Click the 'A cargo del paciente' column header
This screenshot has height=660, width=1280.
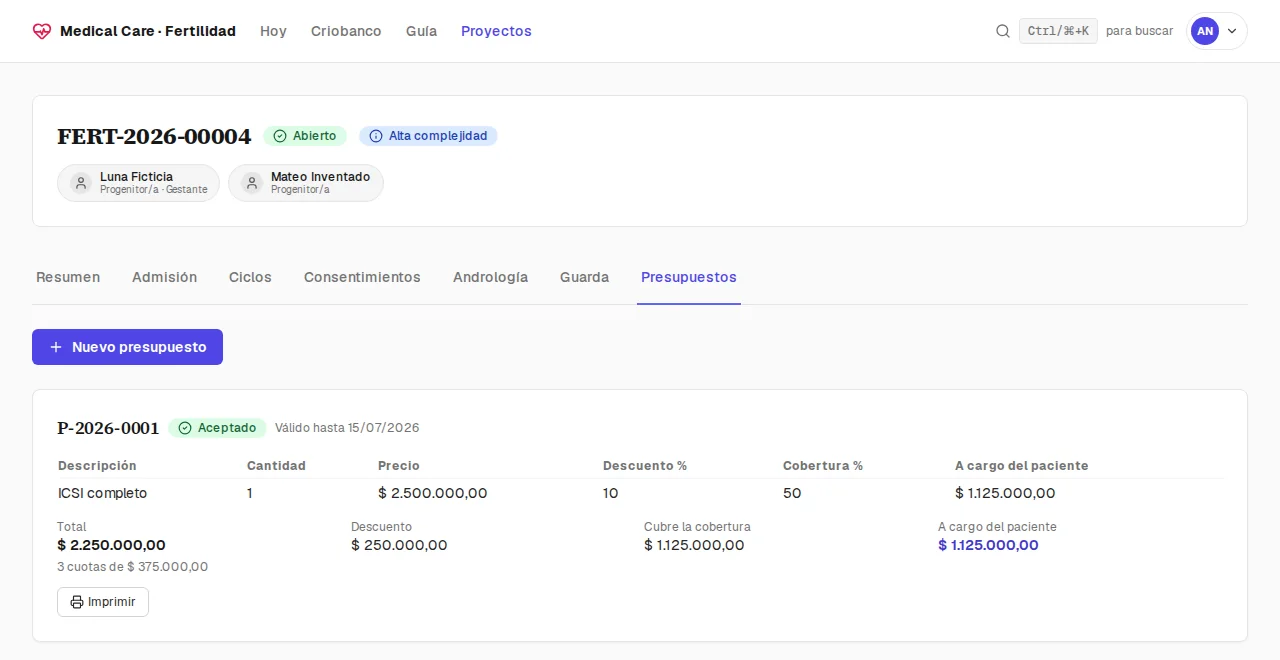pos(1022,466)
